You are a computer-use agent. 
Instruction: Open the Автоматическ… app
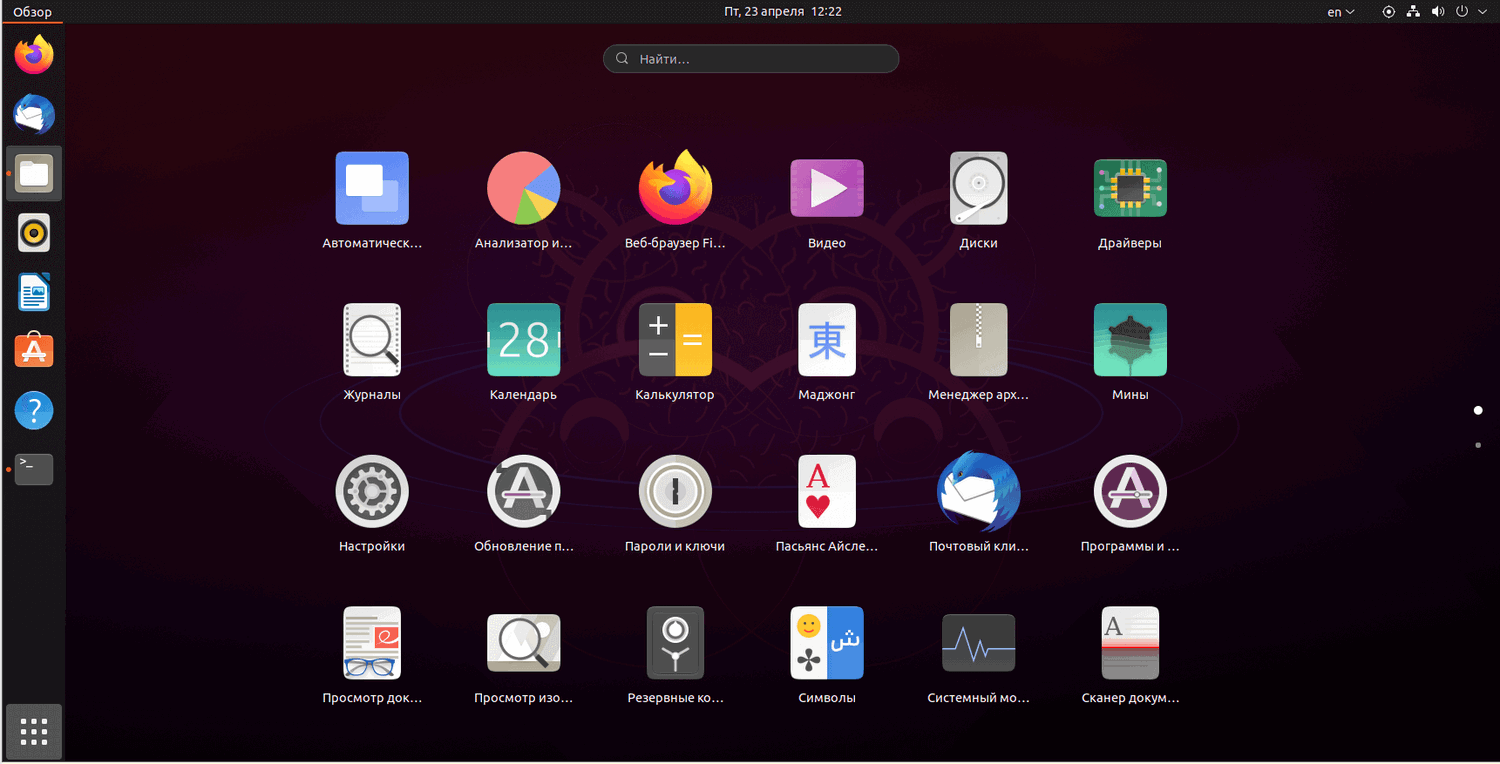pyautogui.click(x=372, y=188)
